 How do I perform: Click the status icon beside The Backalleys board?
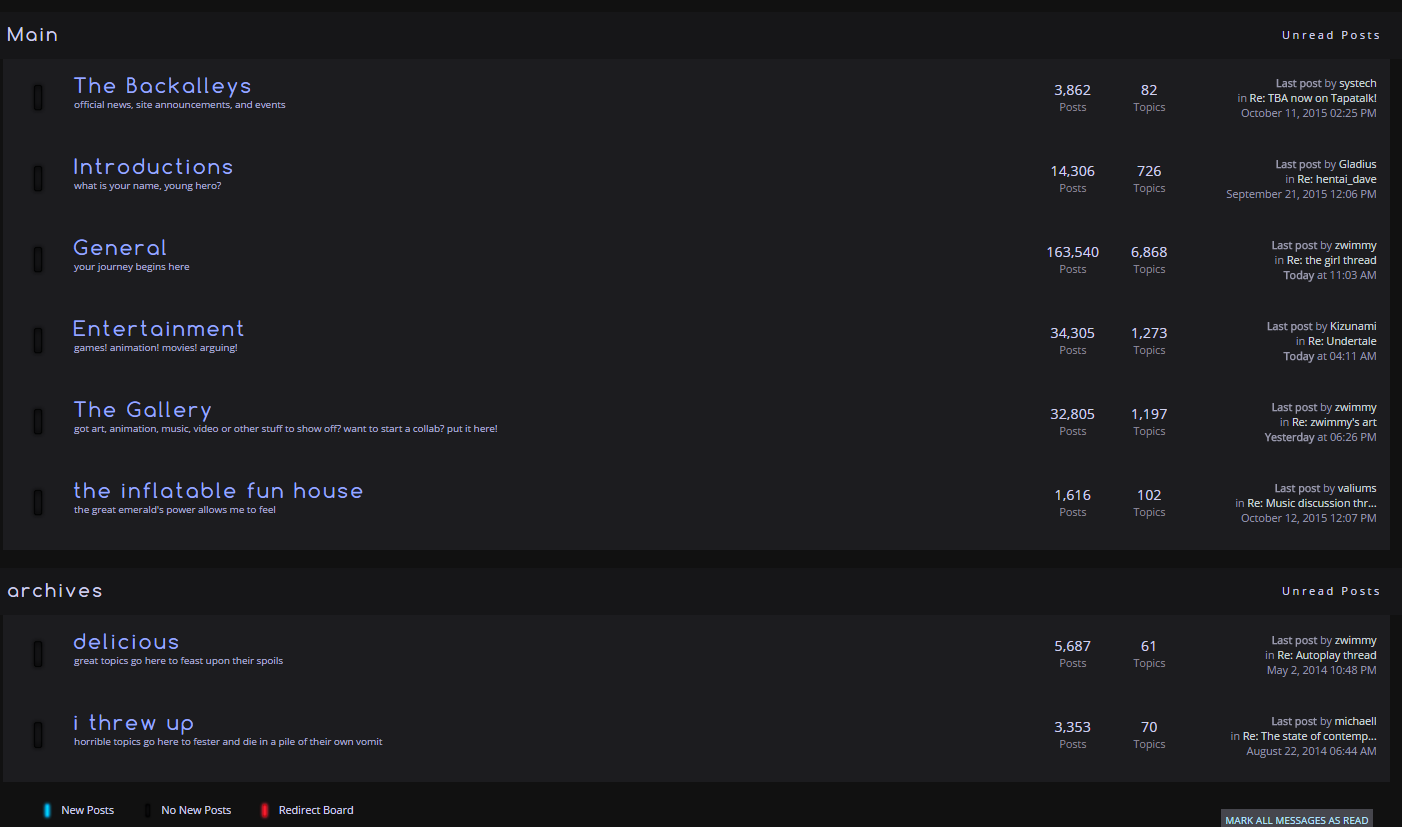point(38,98)
